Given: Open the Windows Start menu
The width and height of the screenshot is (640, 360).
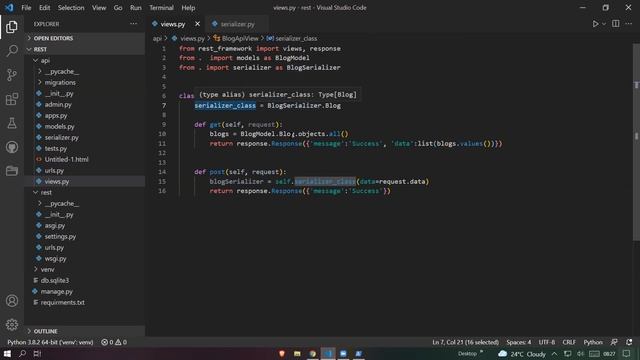Looking at the screenshot, I should 7,353.
